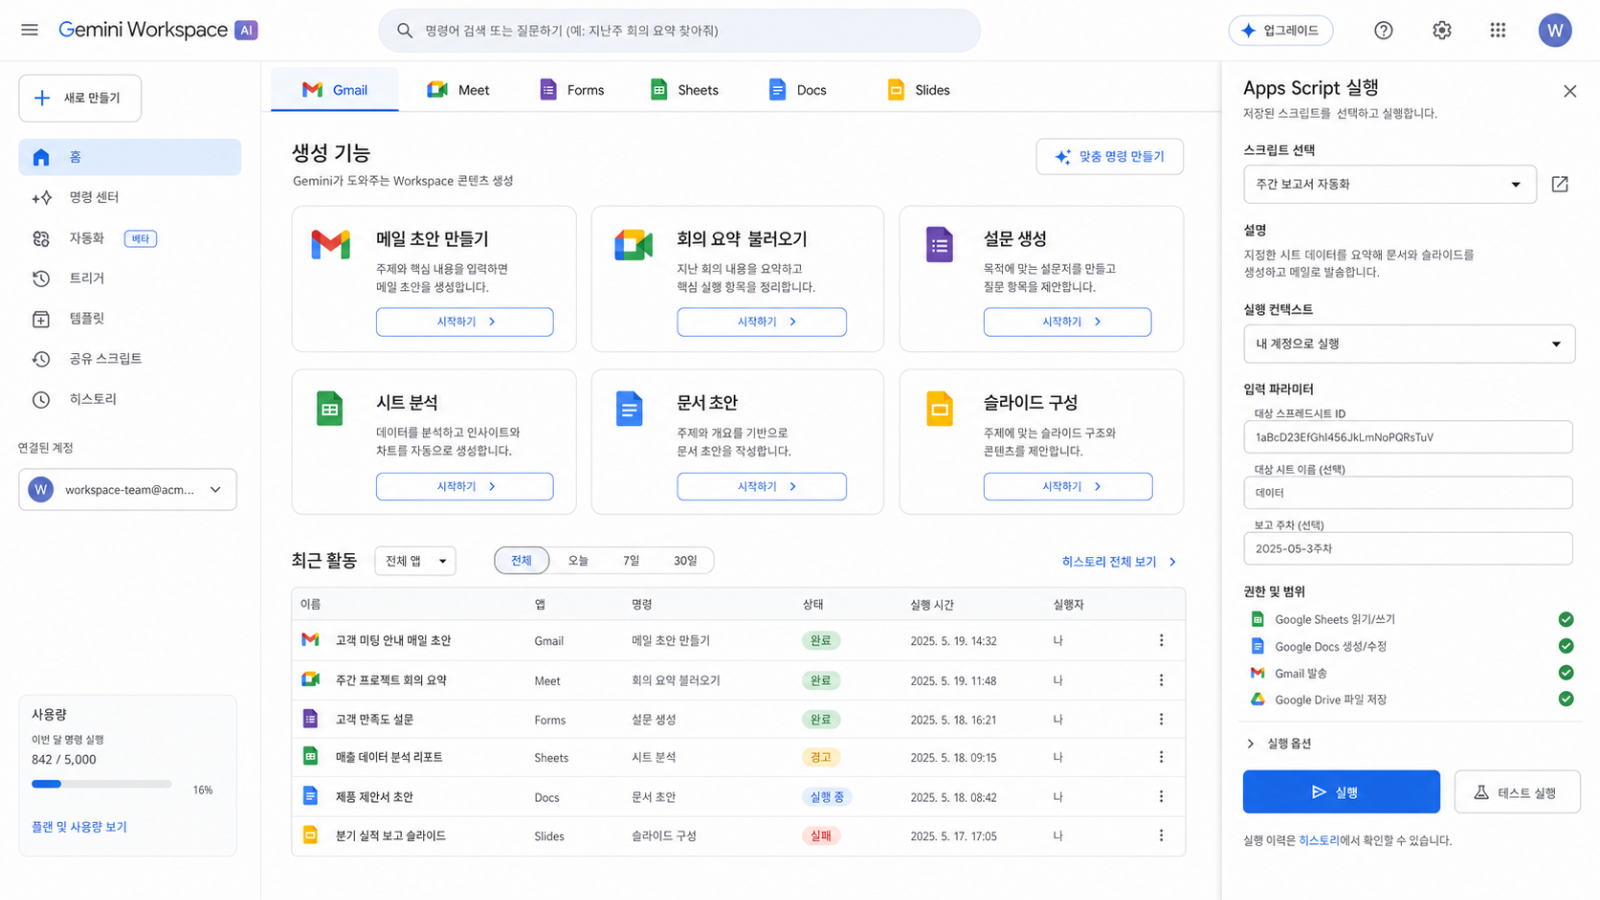The width and height of the screenshot is (1600, 900).
Task: Switch to the Sheets tab
Action: 685,90
